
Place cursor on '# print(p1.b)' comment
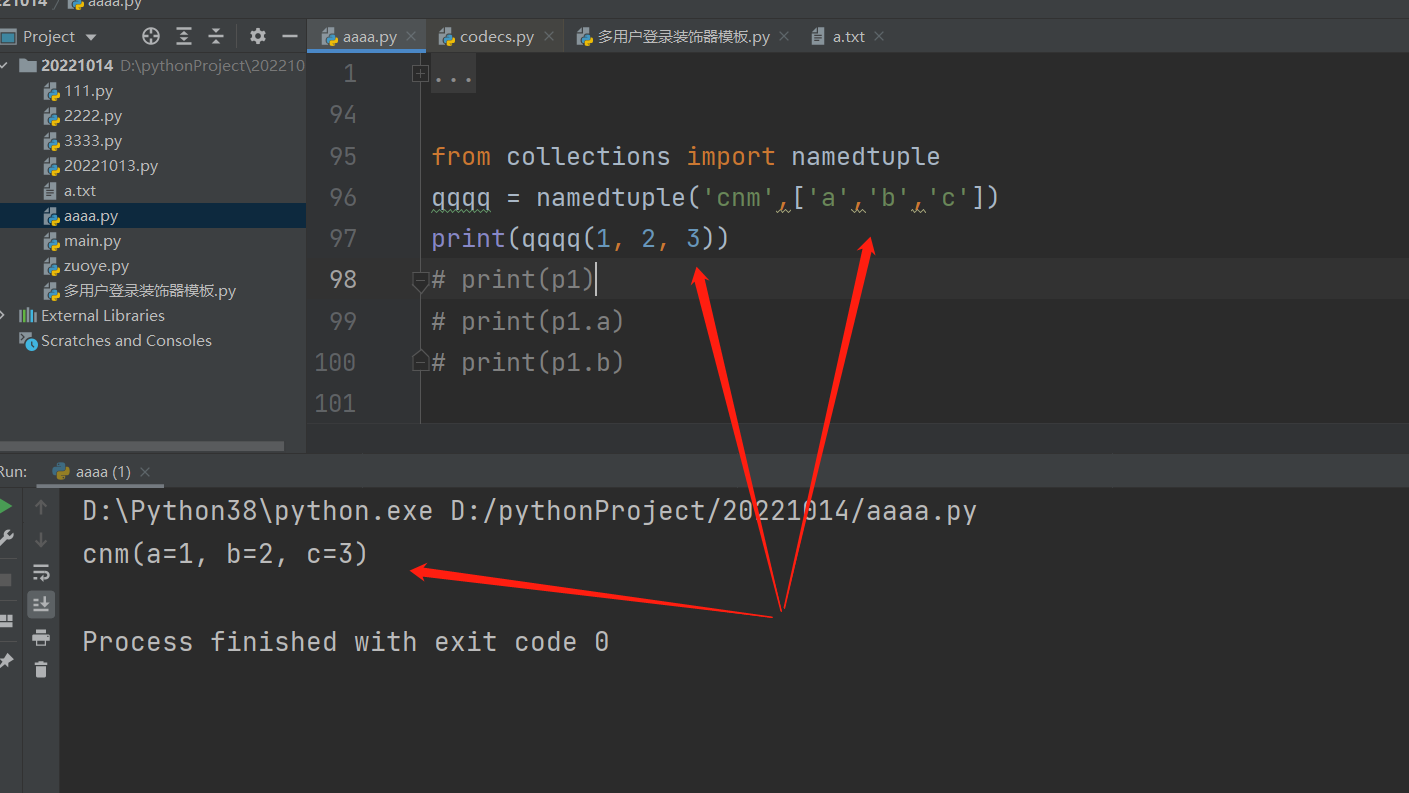pyautogui.click(x=528, y=362)
